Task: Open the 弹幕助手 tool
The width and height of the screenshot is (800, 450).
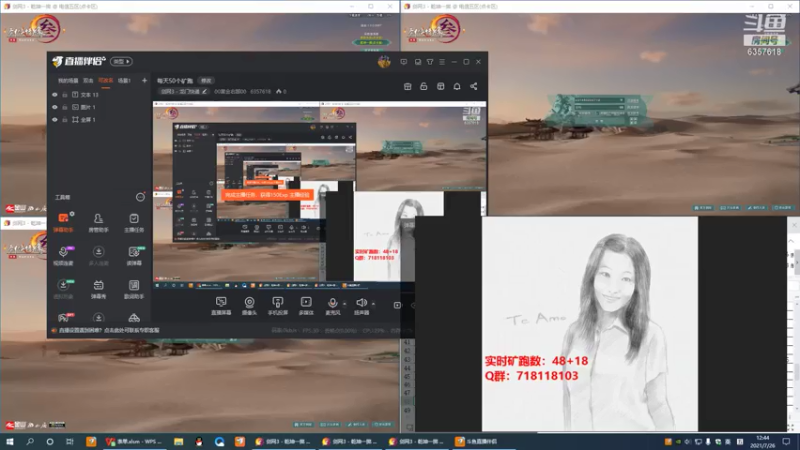Action: pyautogui.click(x=63, y=223)
